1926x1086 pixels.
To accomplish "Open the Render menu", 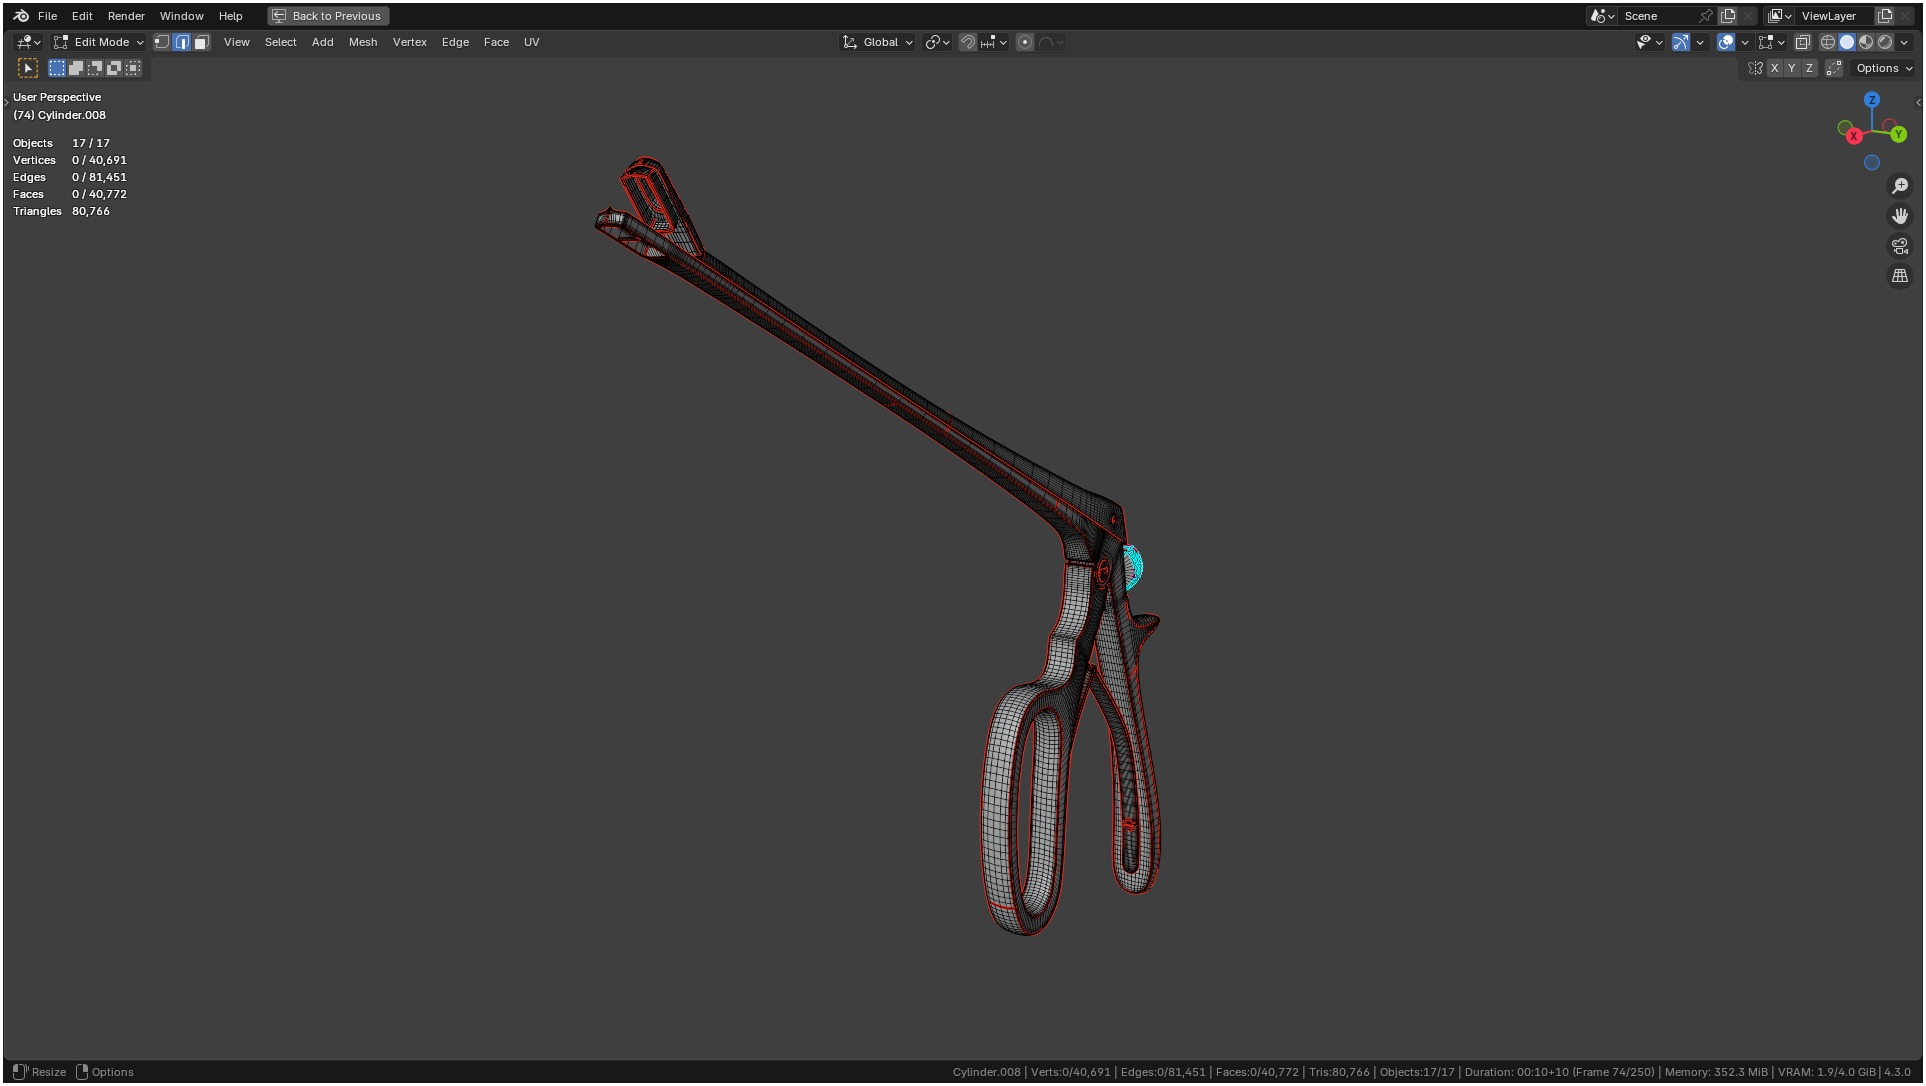I will [x=126, y=16].
